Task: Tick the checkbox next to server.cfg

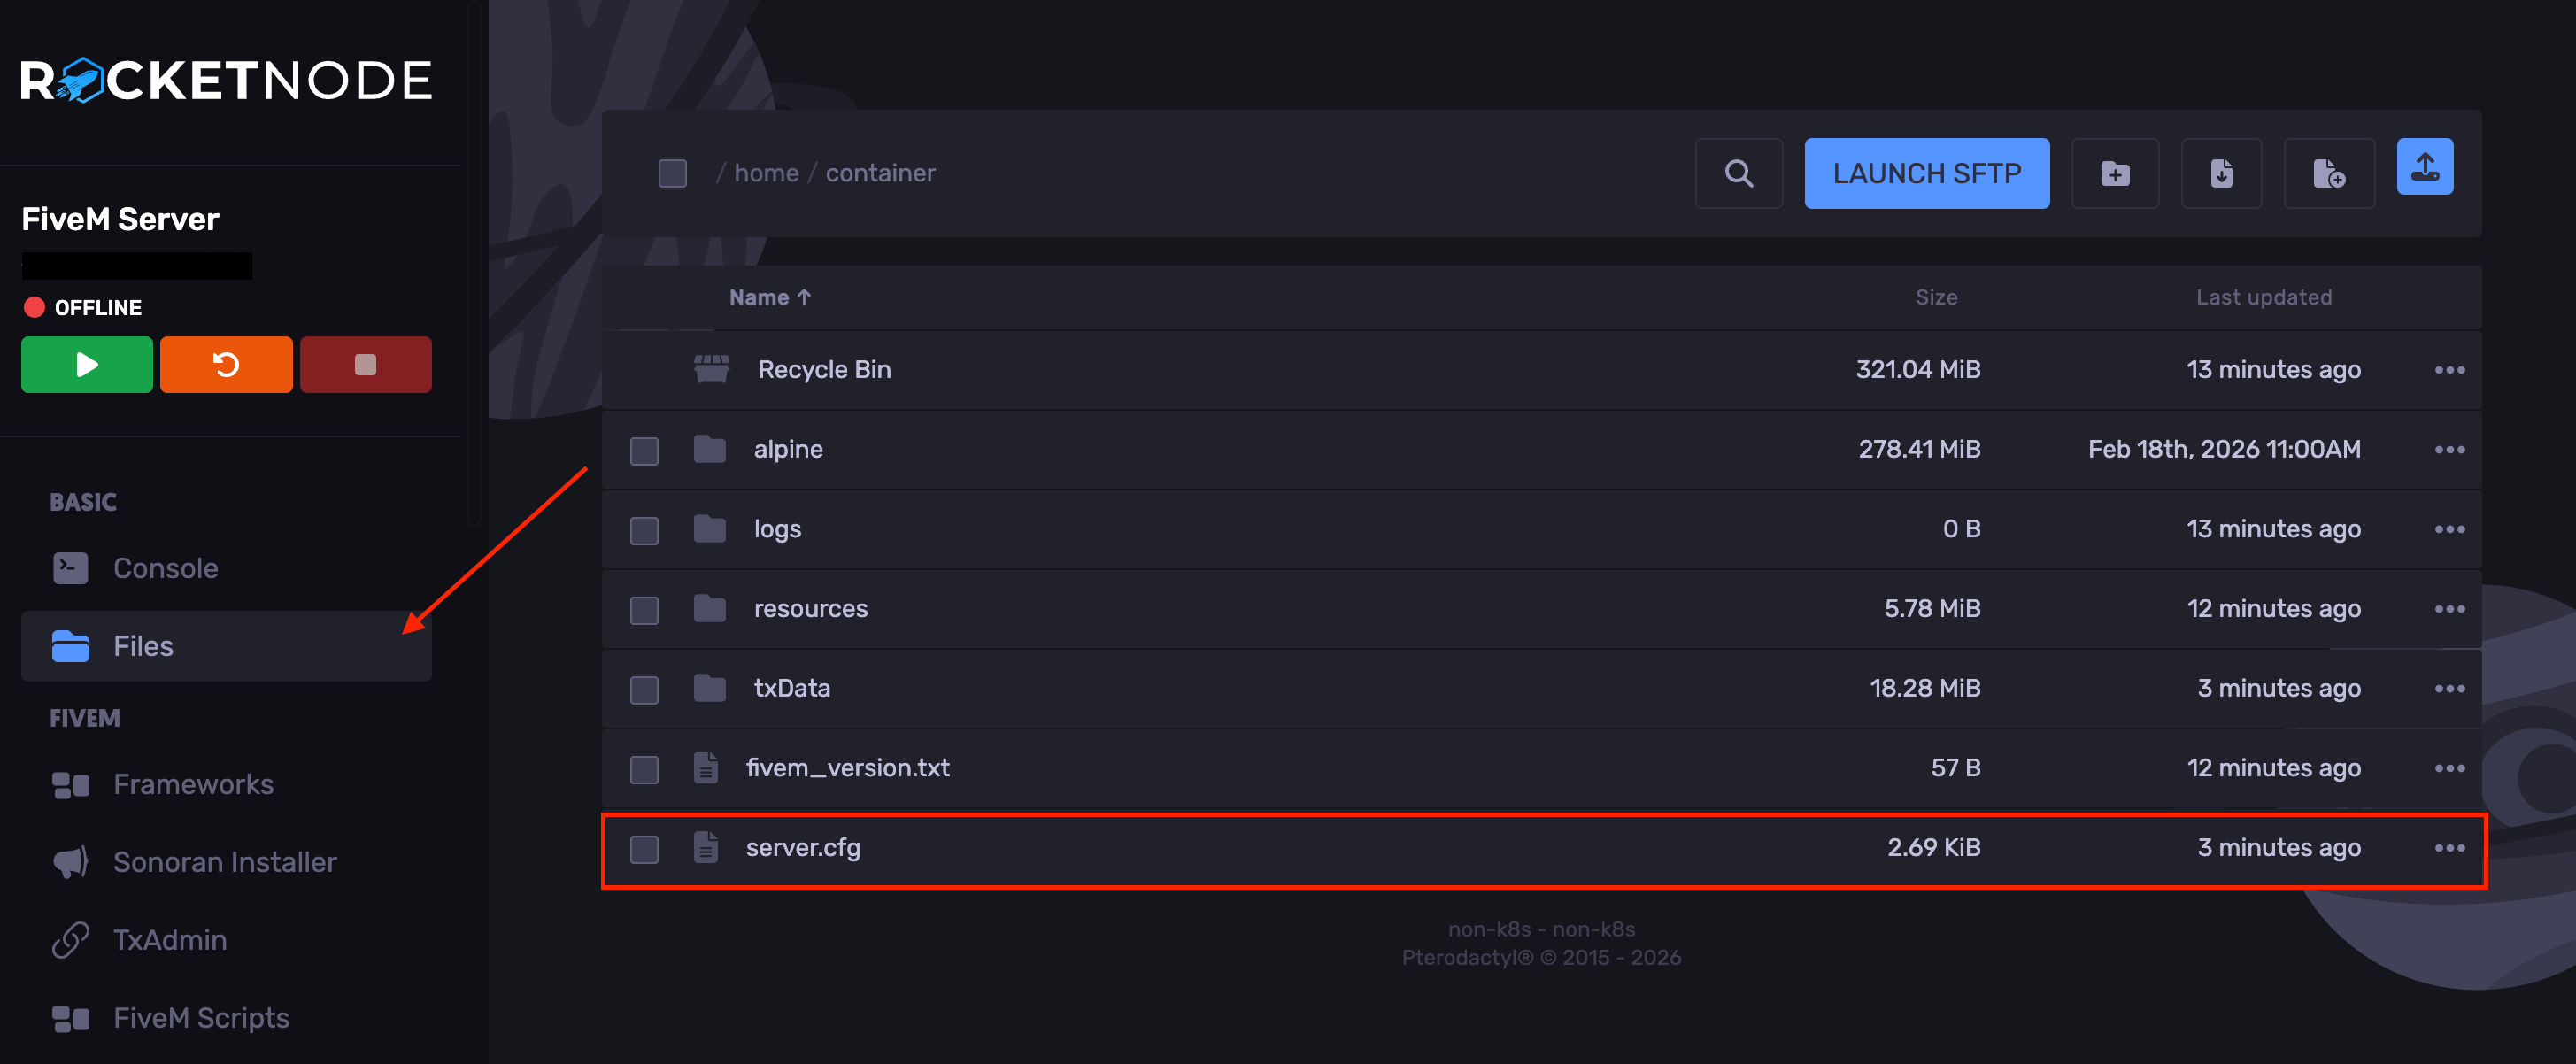Action: pos(644,849)
